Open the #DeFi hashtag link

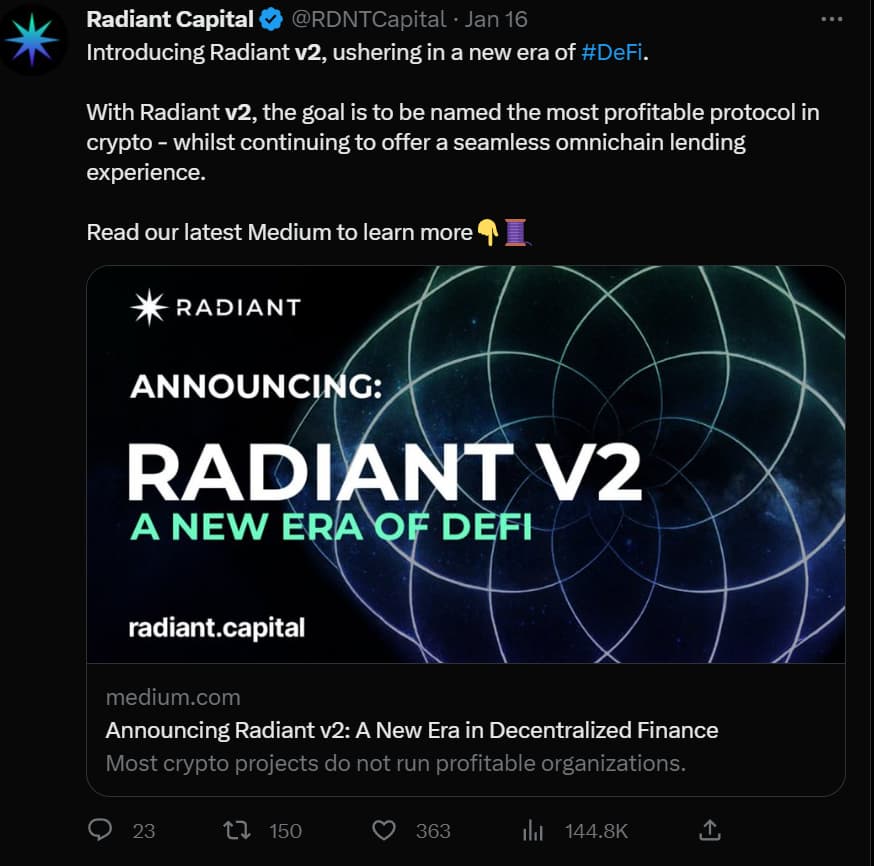click(x=612, y=53)
